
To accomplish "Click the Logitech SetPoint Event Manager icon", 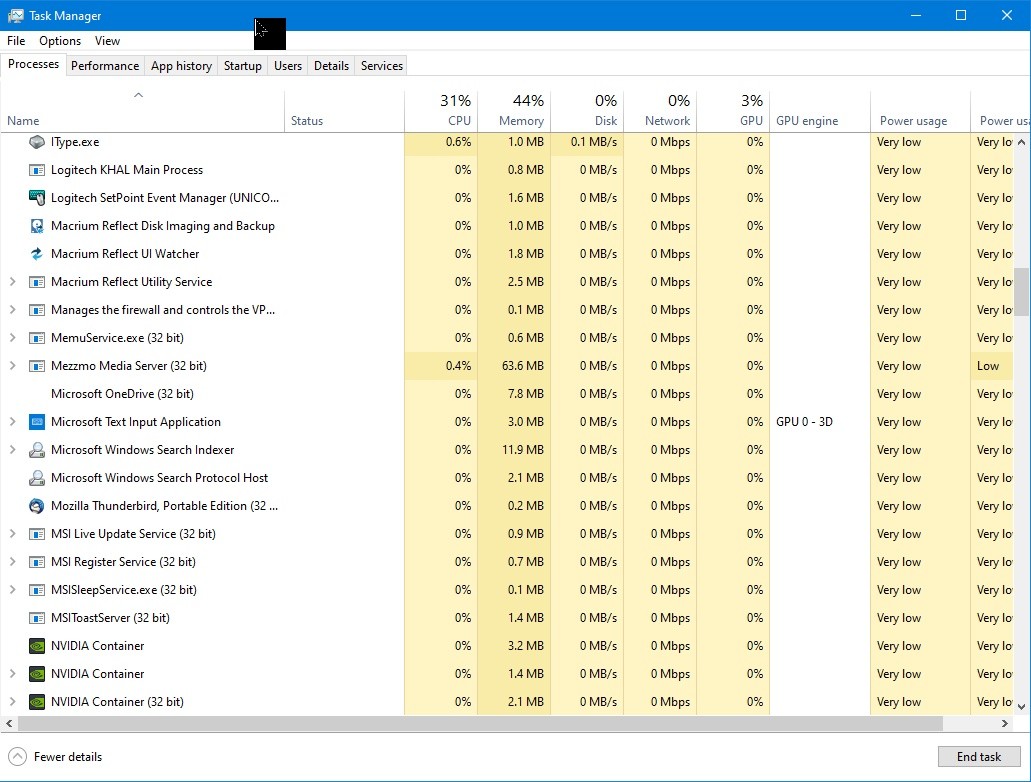I will point(37,198).
